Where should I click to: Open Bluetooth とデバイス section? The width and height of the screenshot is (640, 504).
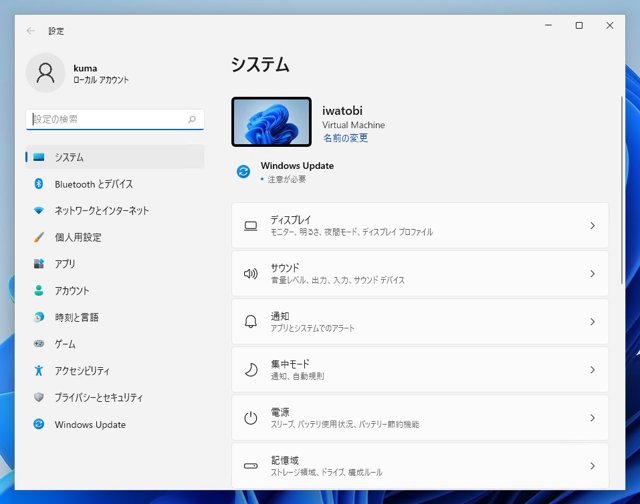115,184
